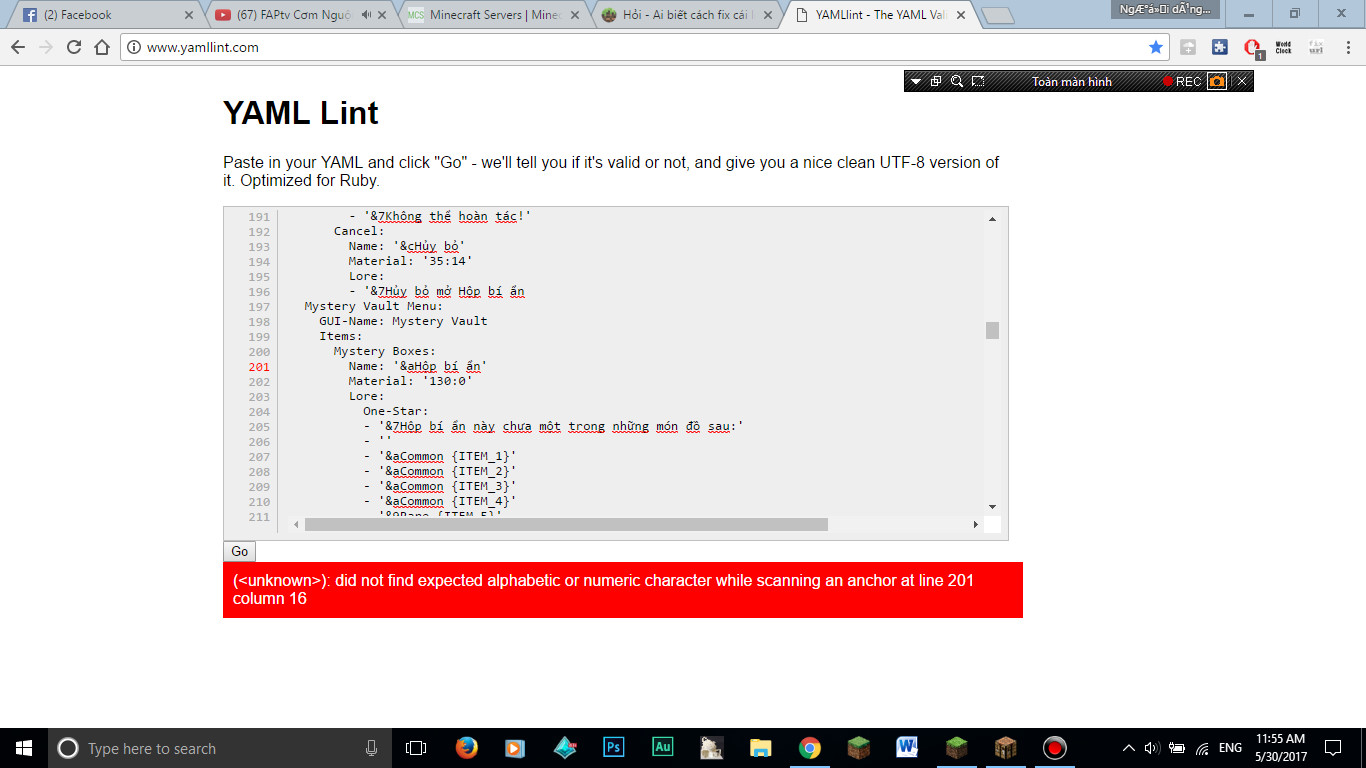Click the red error message banner

pyautogui.click(x=623, y=590)
